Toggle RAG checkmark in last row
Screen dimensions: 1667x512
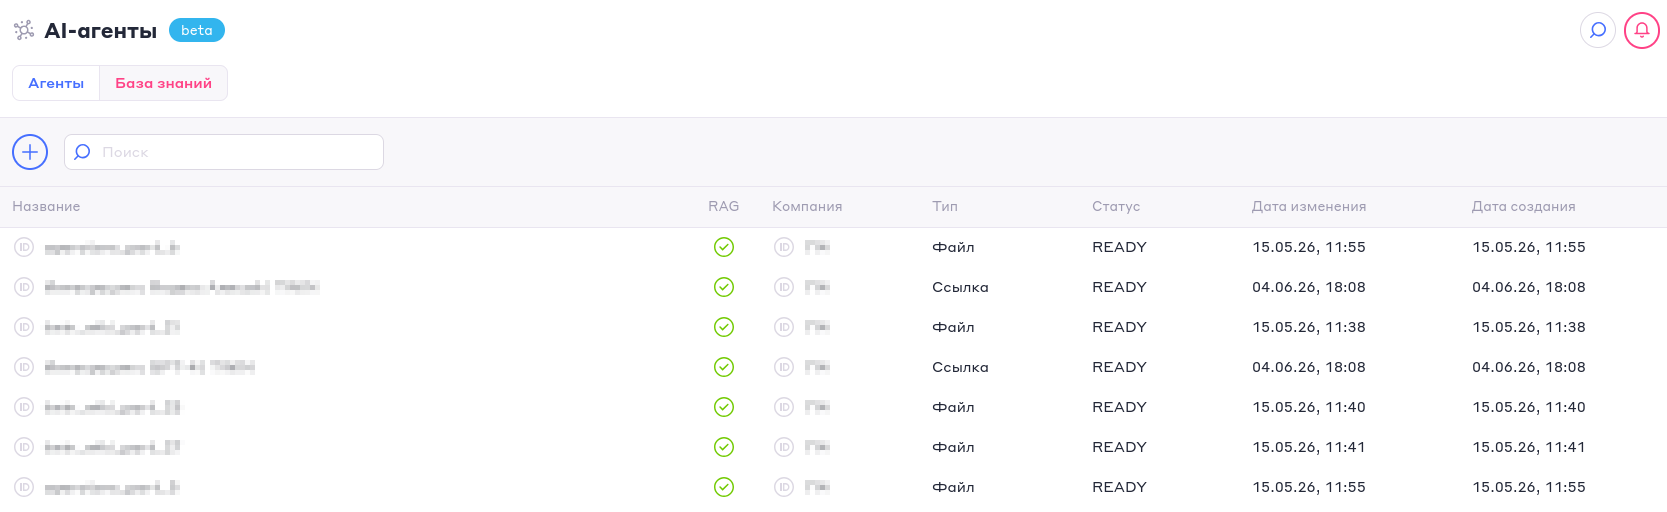point(724,487)
